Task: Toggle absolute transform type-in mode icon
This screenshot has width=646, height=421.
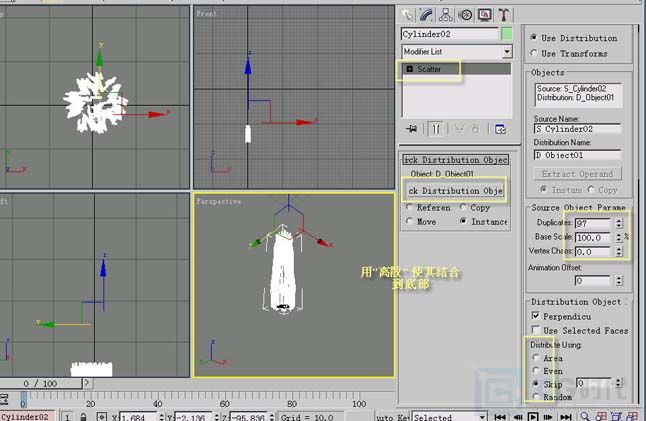Action: (102, 416)
